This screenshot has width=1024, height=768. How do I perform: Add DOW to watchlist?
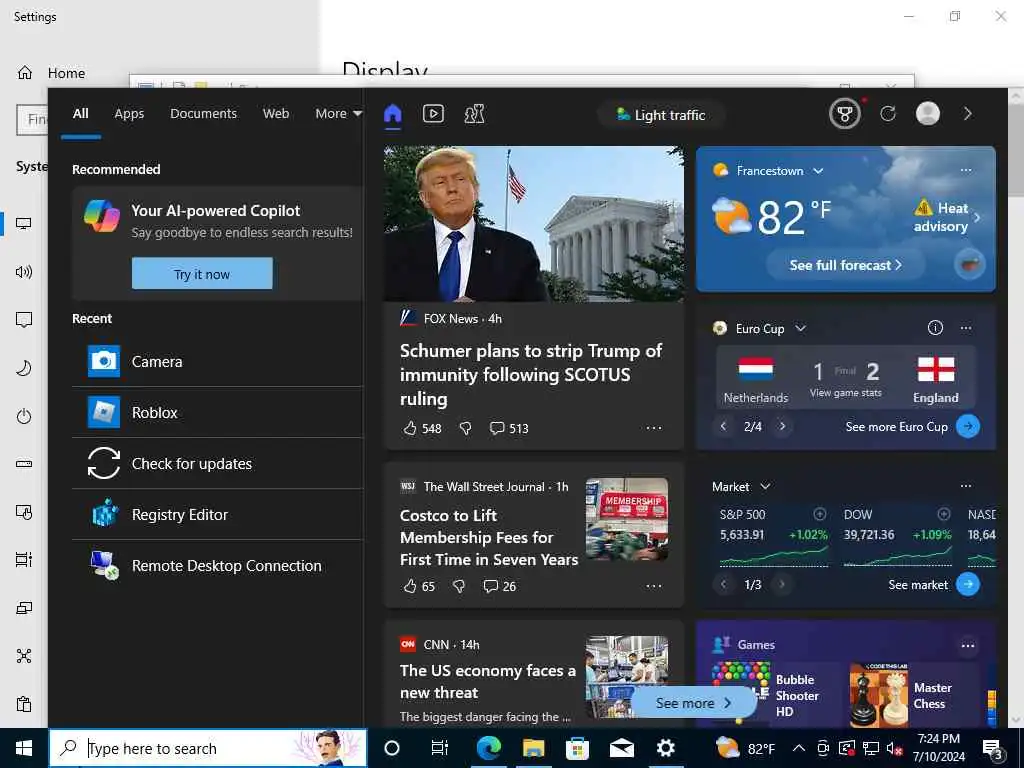point(944,514)
